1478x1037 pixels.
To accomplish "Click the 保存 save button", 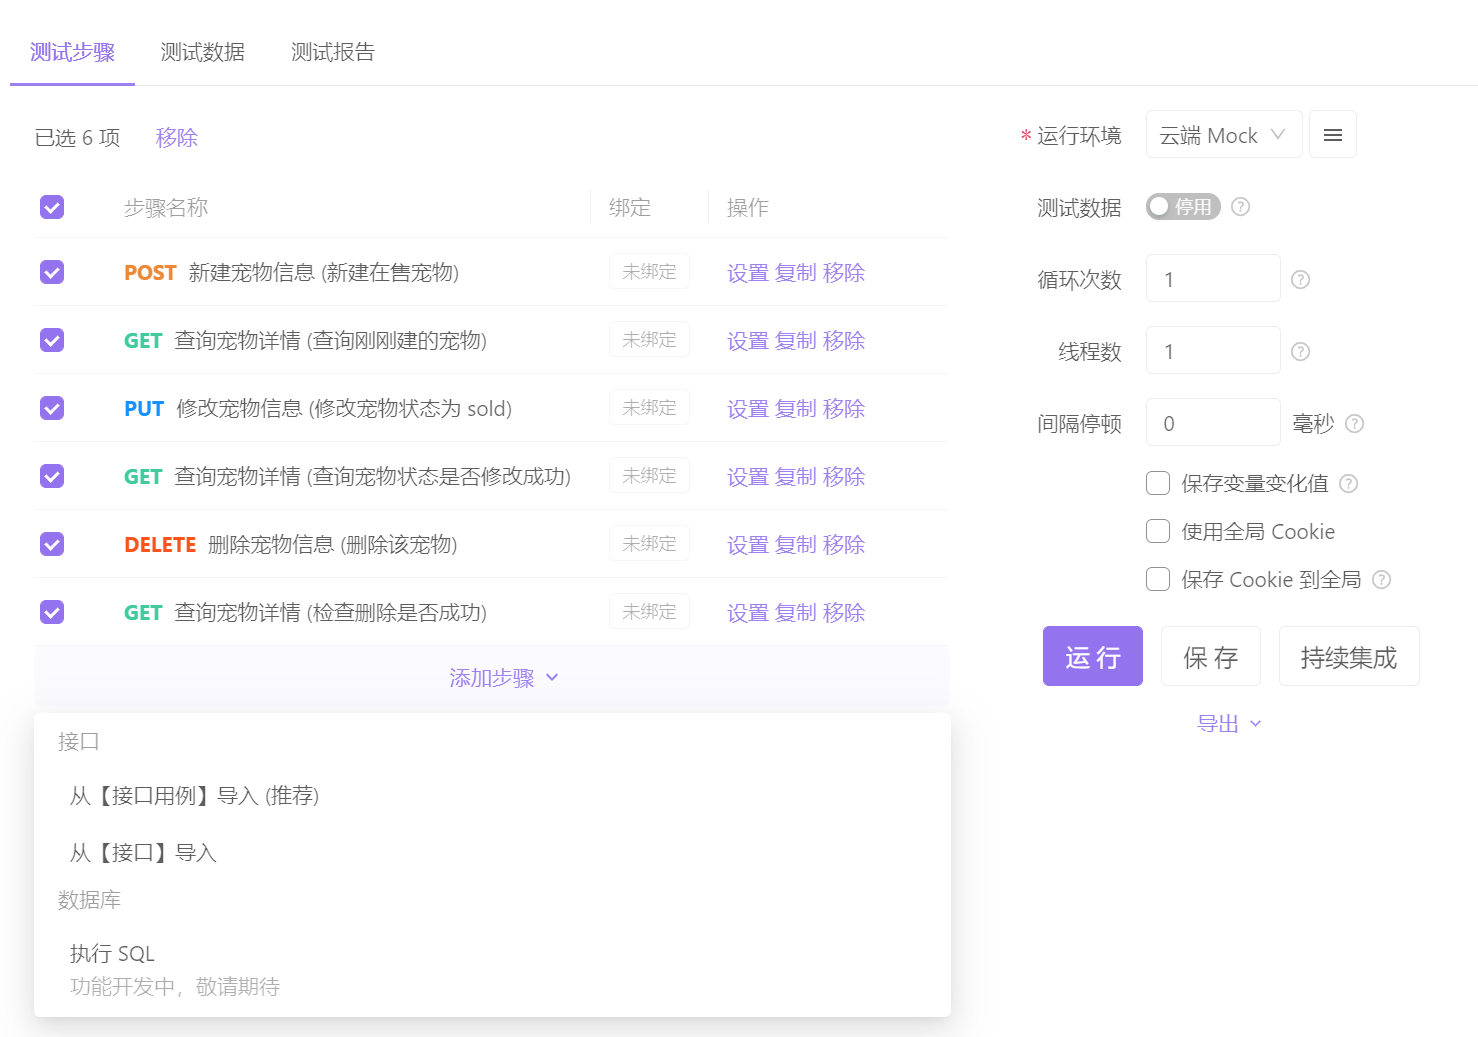I will 1211,657.
